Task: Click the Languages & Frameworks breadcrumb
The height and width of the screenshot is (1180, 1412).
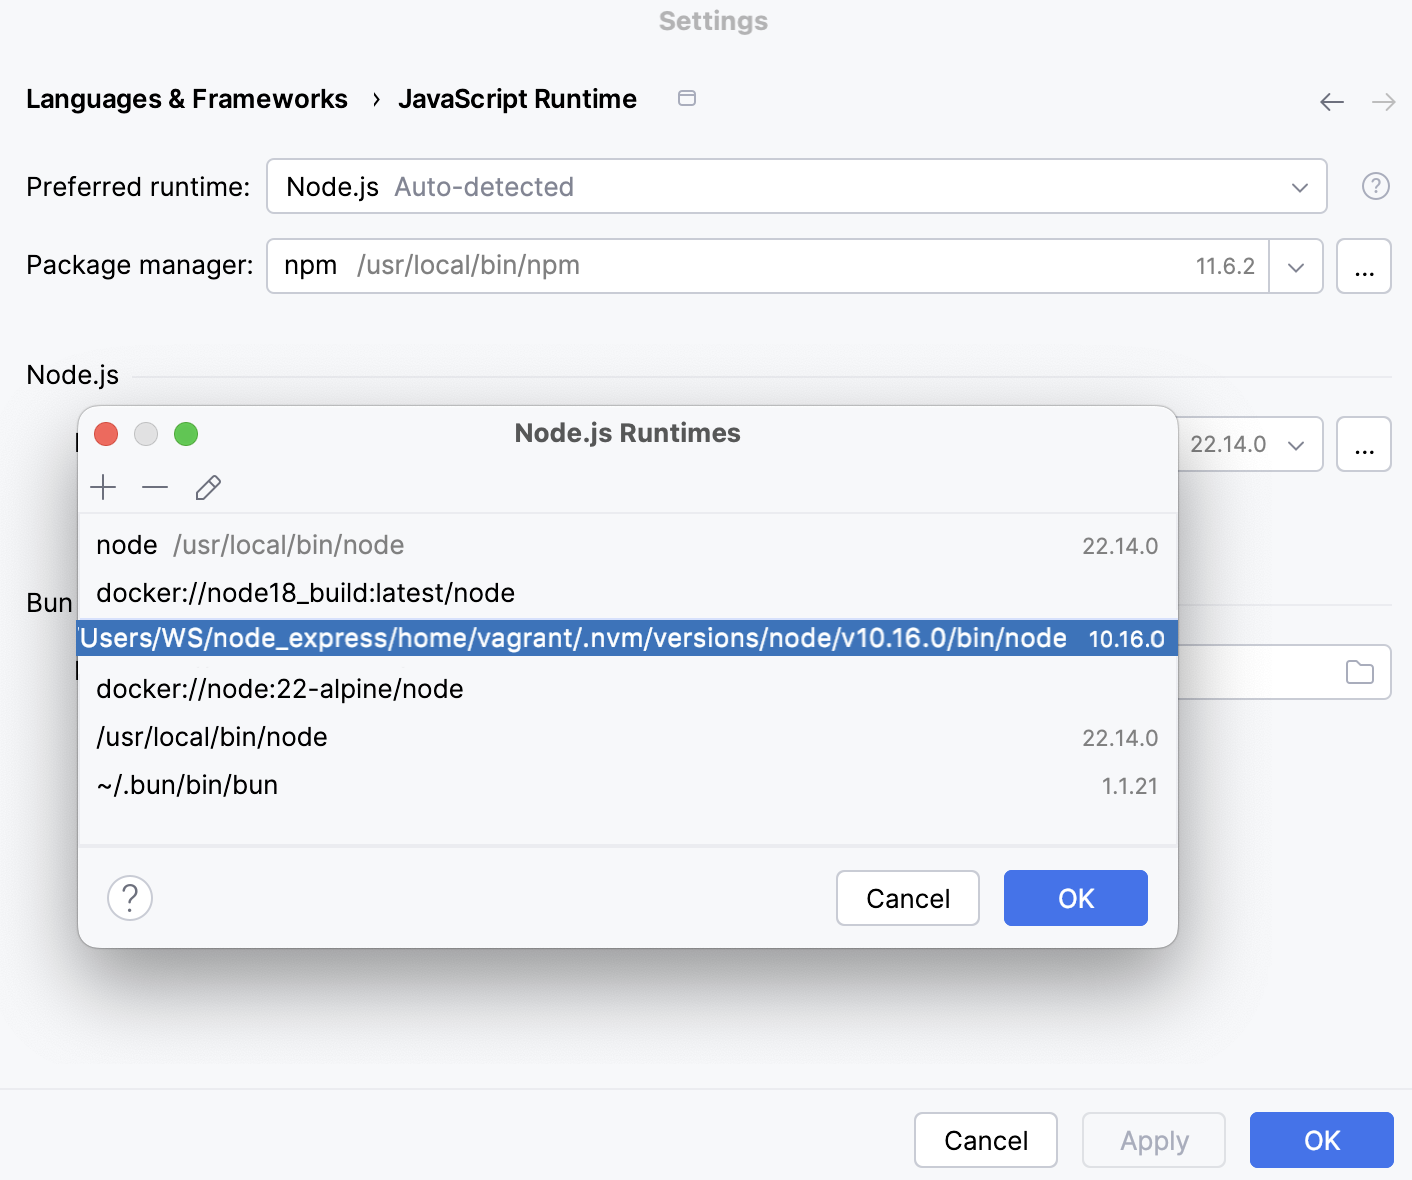Action: [187, 98]
